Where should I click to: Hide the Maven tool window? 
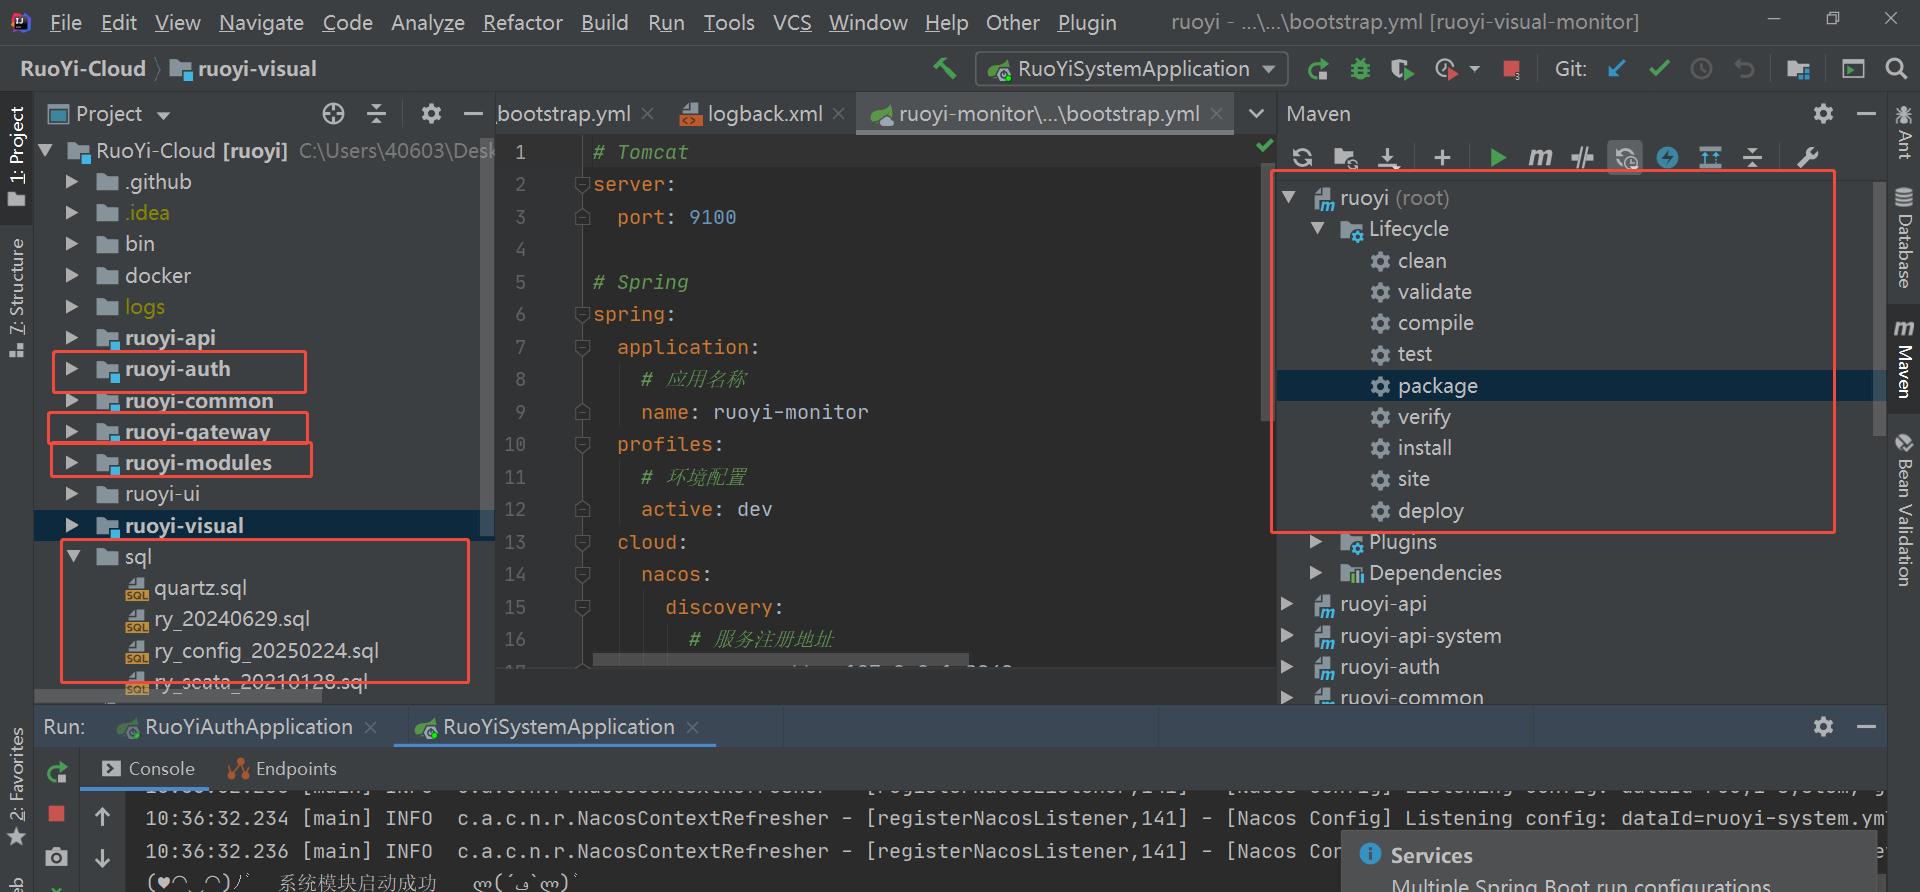point(1866,114)
